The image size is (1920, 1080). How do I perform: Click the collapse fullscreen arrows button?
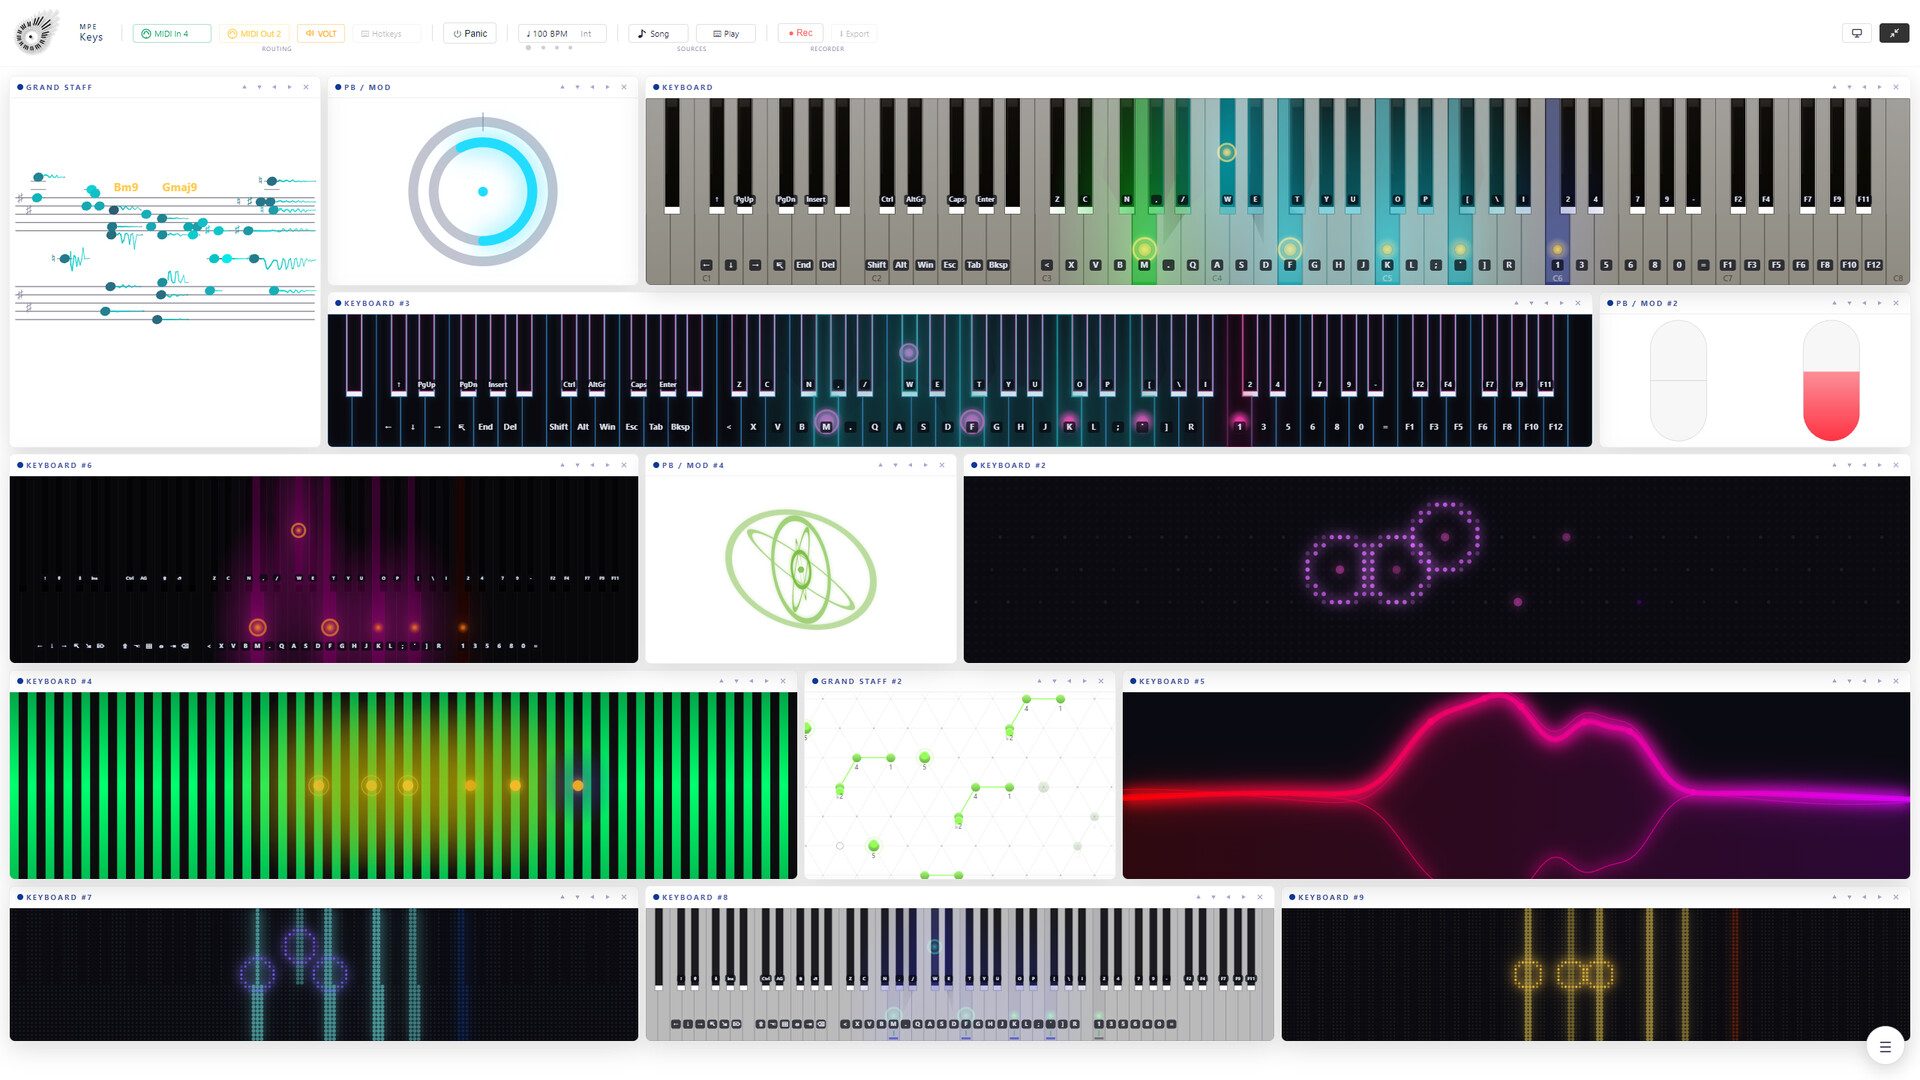tap(1894, 33)
